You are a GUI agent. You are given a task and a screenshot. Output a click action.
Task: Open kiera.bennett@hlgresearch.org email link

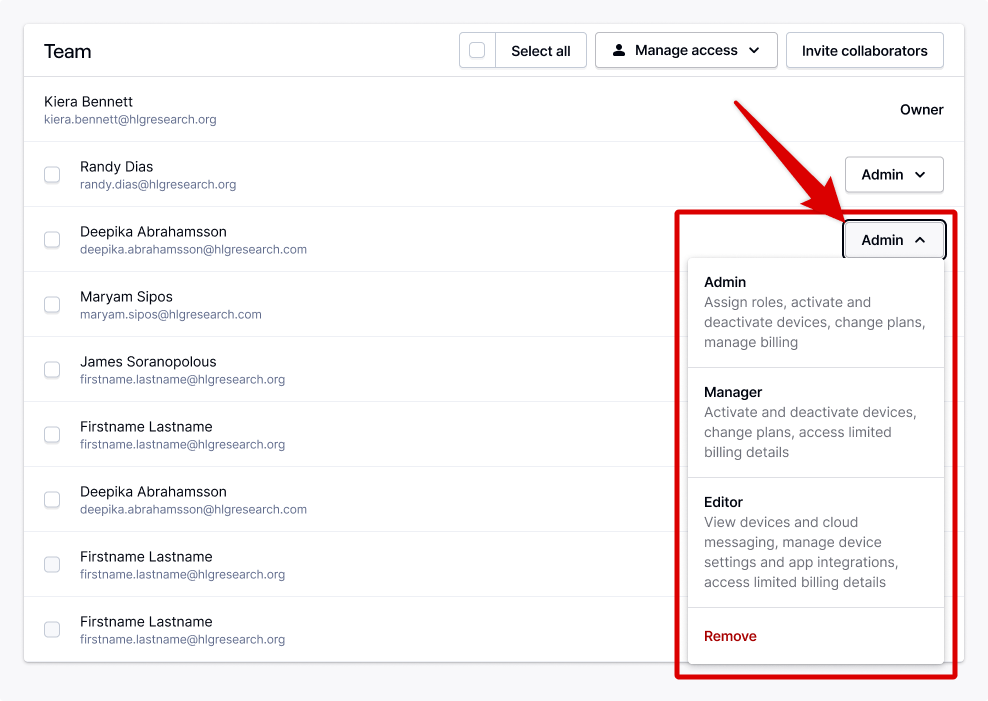click(x=128, y=117)
